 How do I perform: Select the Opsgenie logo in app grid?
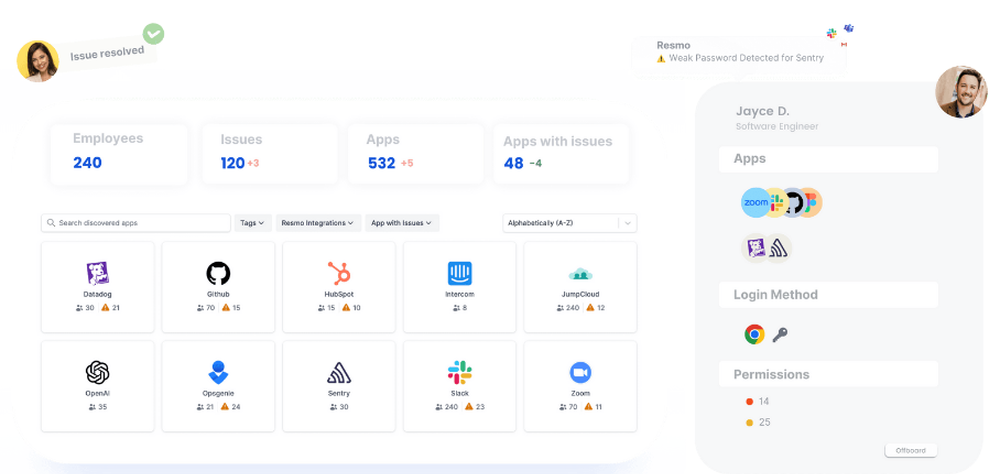218,372
